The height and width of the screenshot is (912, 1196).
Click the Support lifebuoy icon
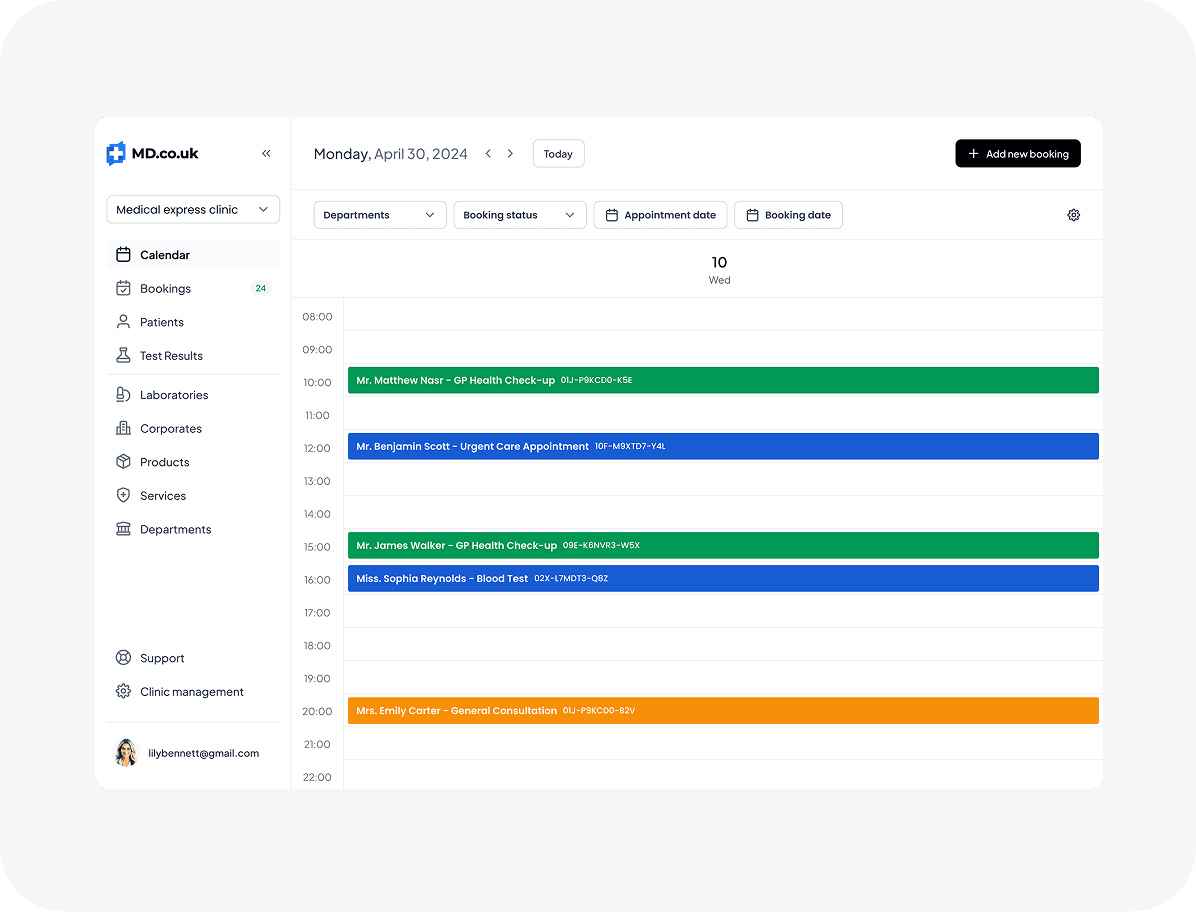[x=123, y=658]
